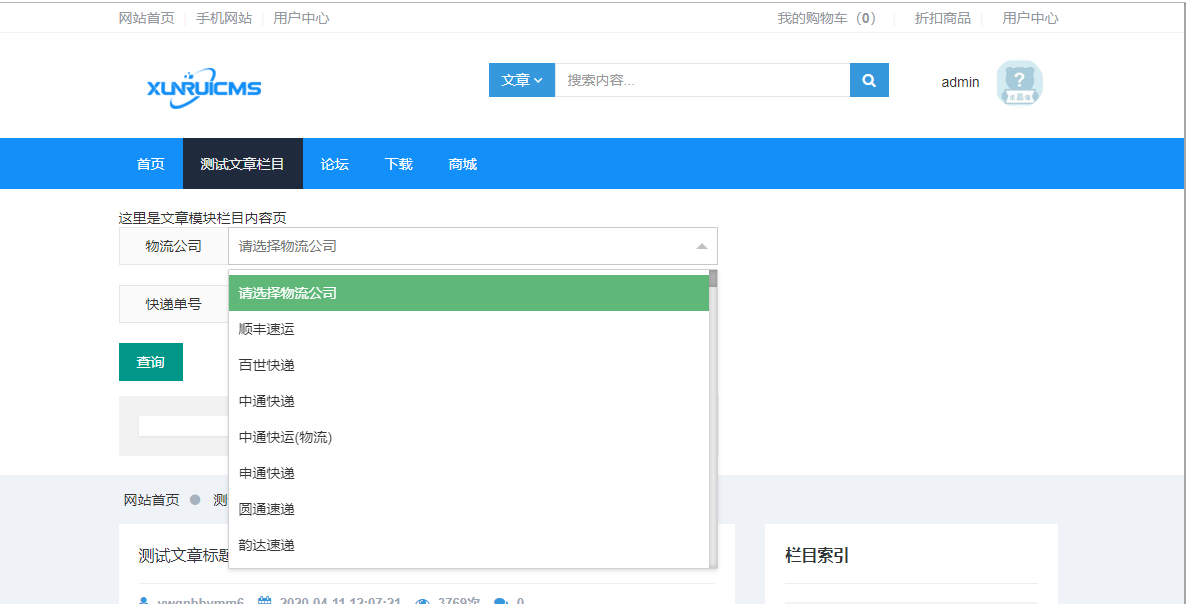Select 顺丰速运 from the list

click(469, 329)
